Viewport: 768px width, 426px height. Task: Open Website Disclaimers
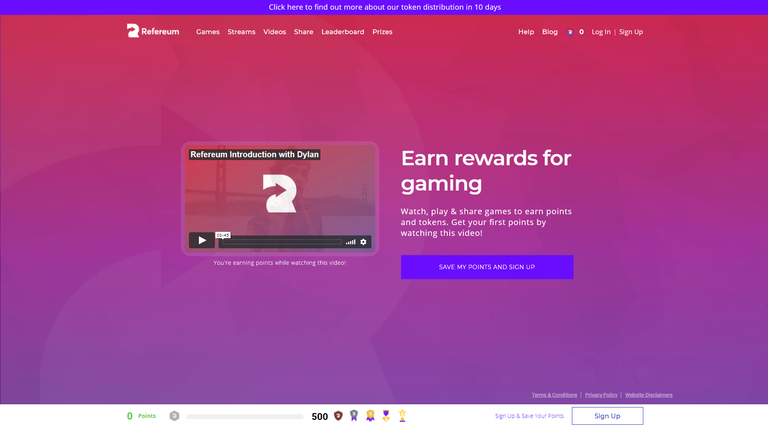coord(648,395)
